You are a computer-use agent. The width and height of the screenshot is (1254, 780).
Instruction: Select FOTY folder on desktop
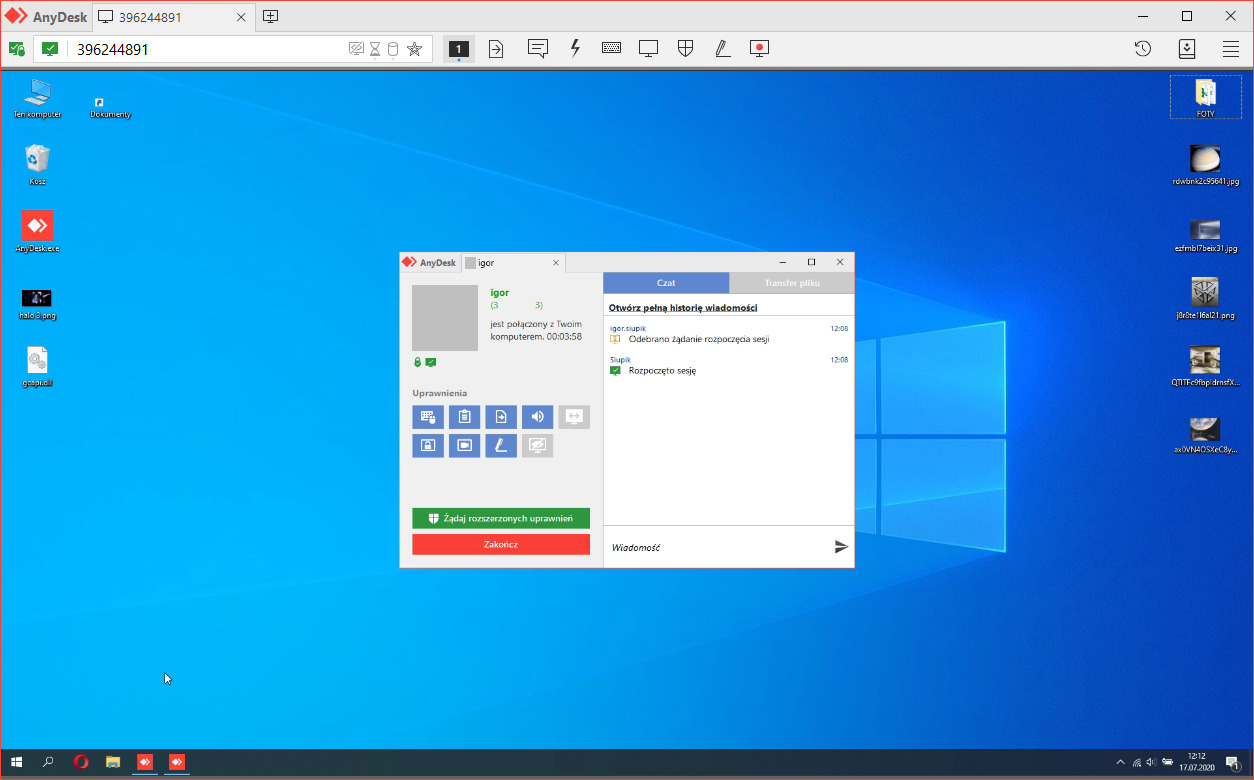coord(1205,98)
